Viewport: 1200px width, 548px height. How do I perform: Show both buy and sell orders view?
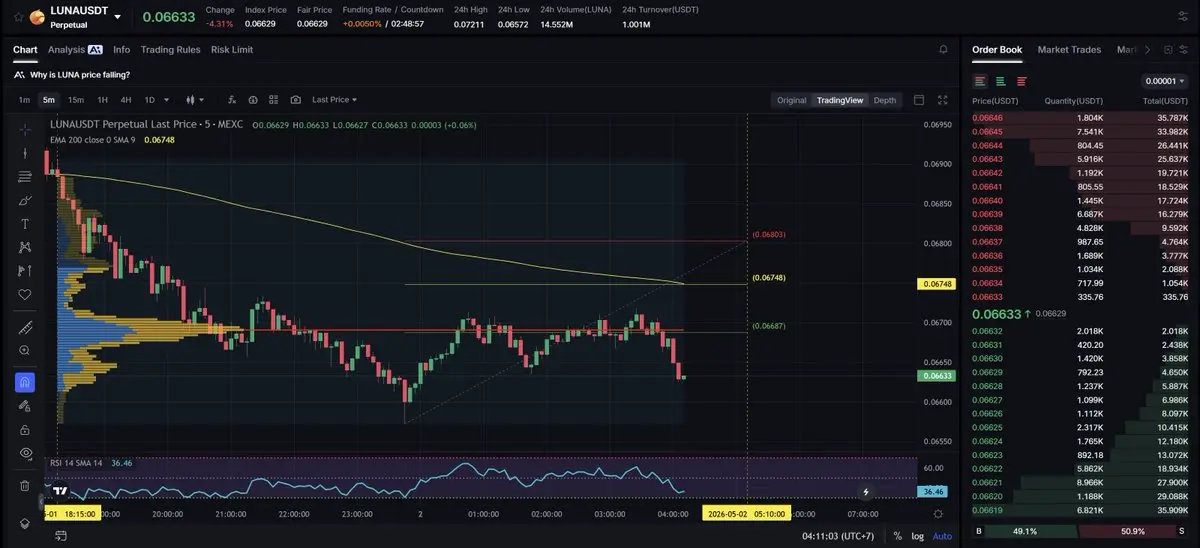pos(980,81)
